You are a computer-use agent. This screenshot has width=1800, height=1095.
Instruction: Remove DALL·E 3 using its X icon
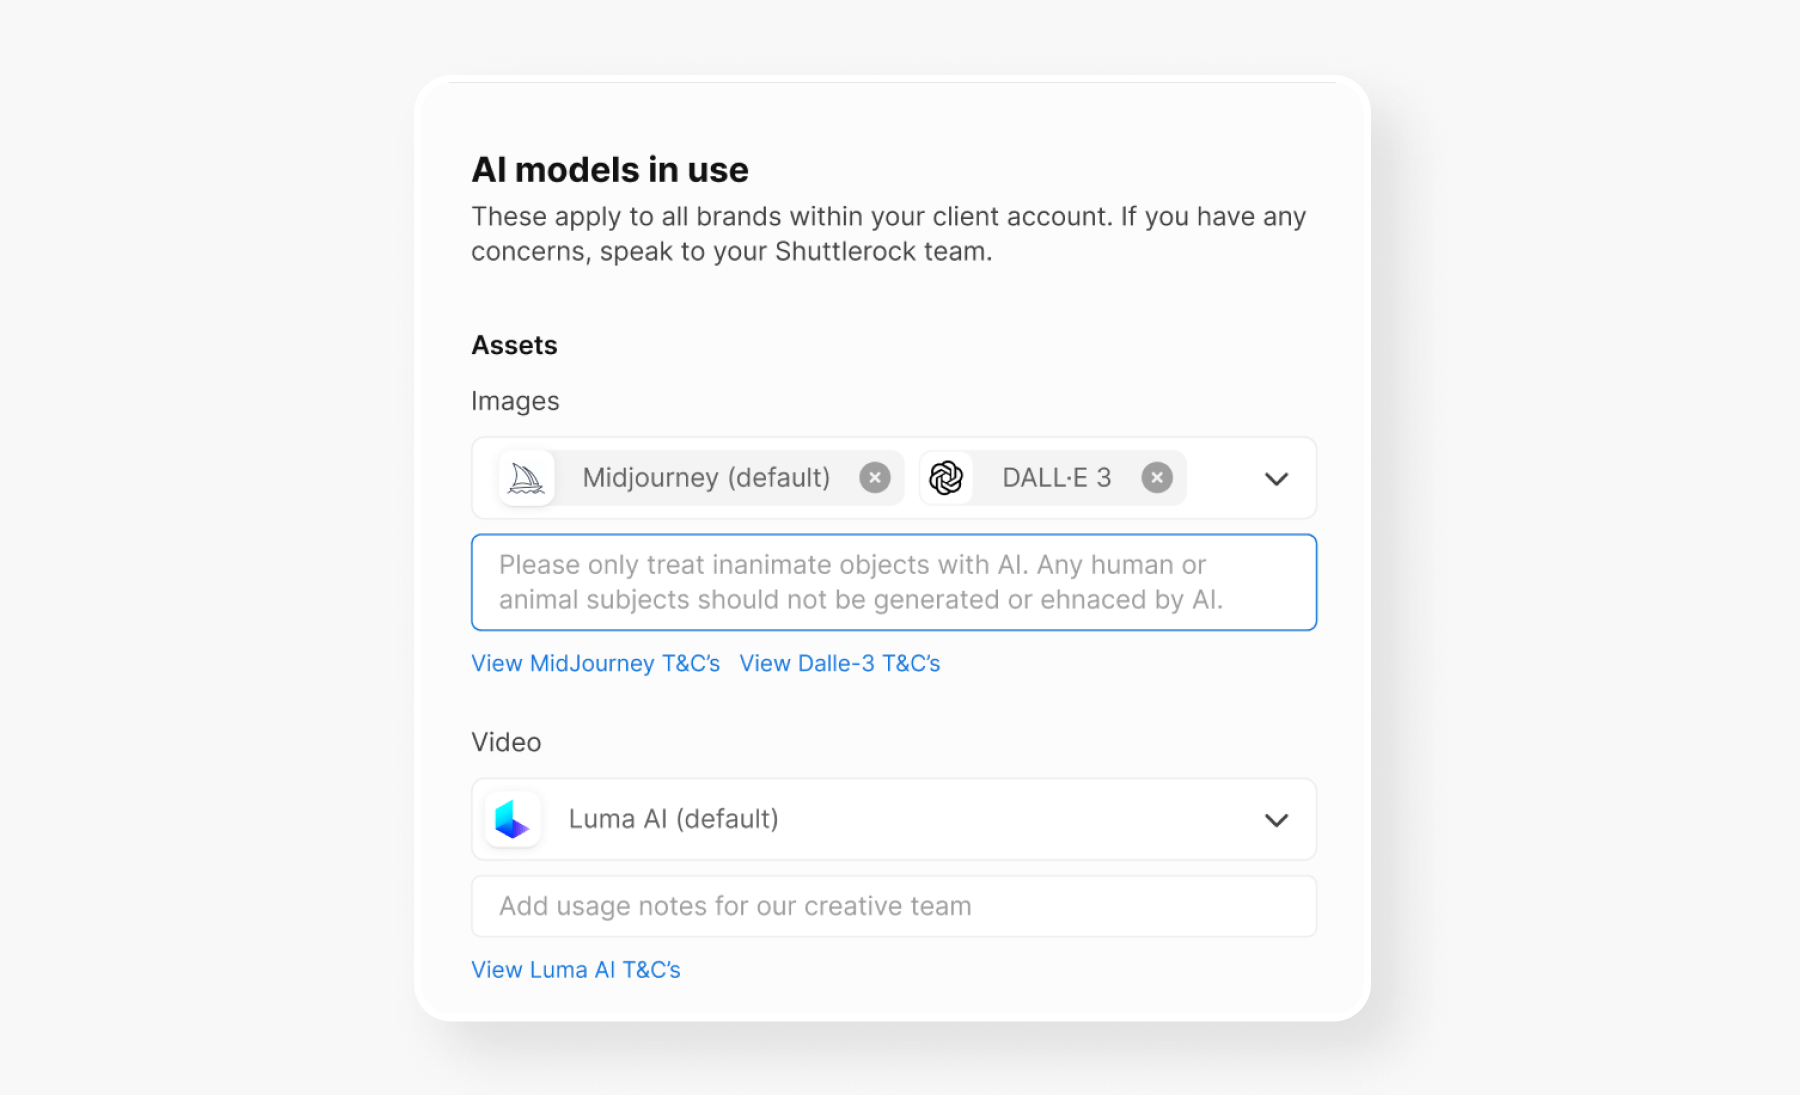1156,477
